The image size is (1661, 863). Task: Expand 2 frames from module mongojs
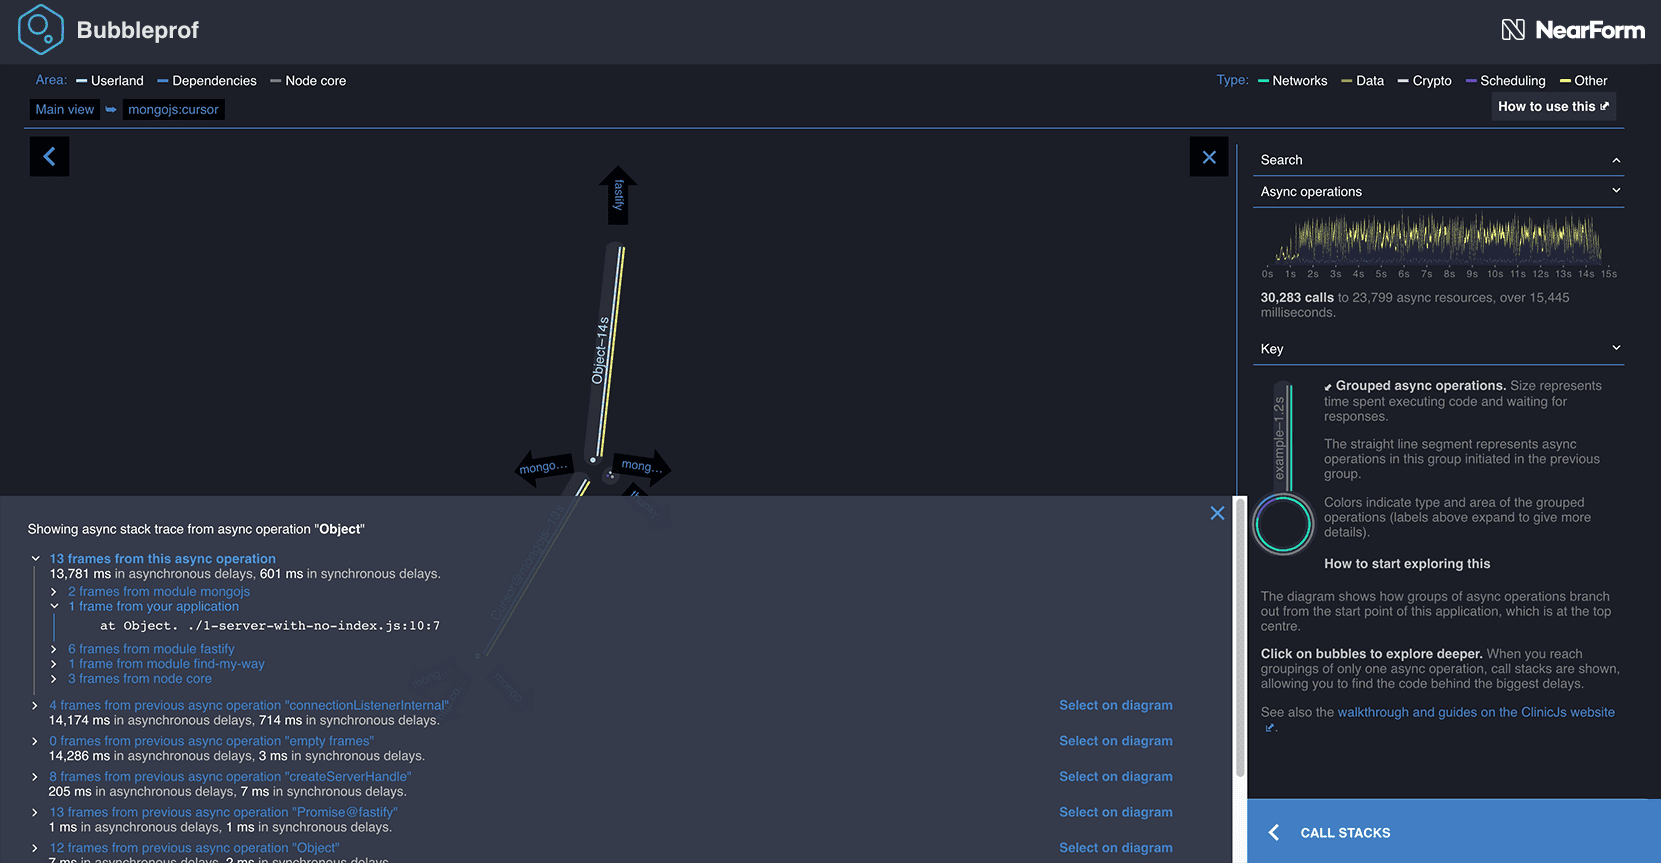point(159,591)
